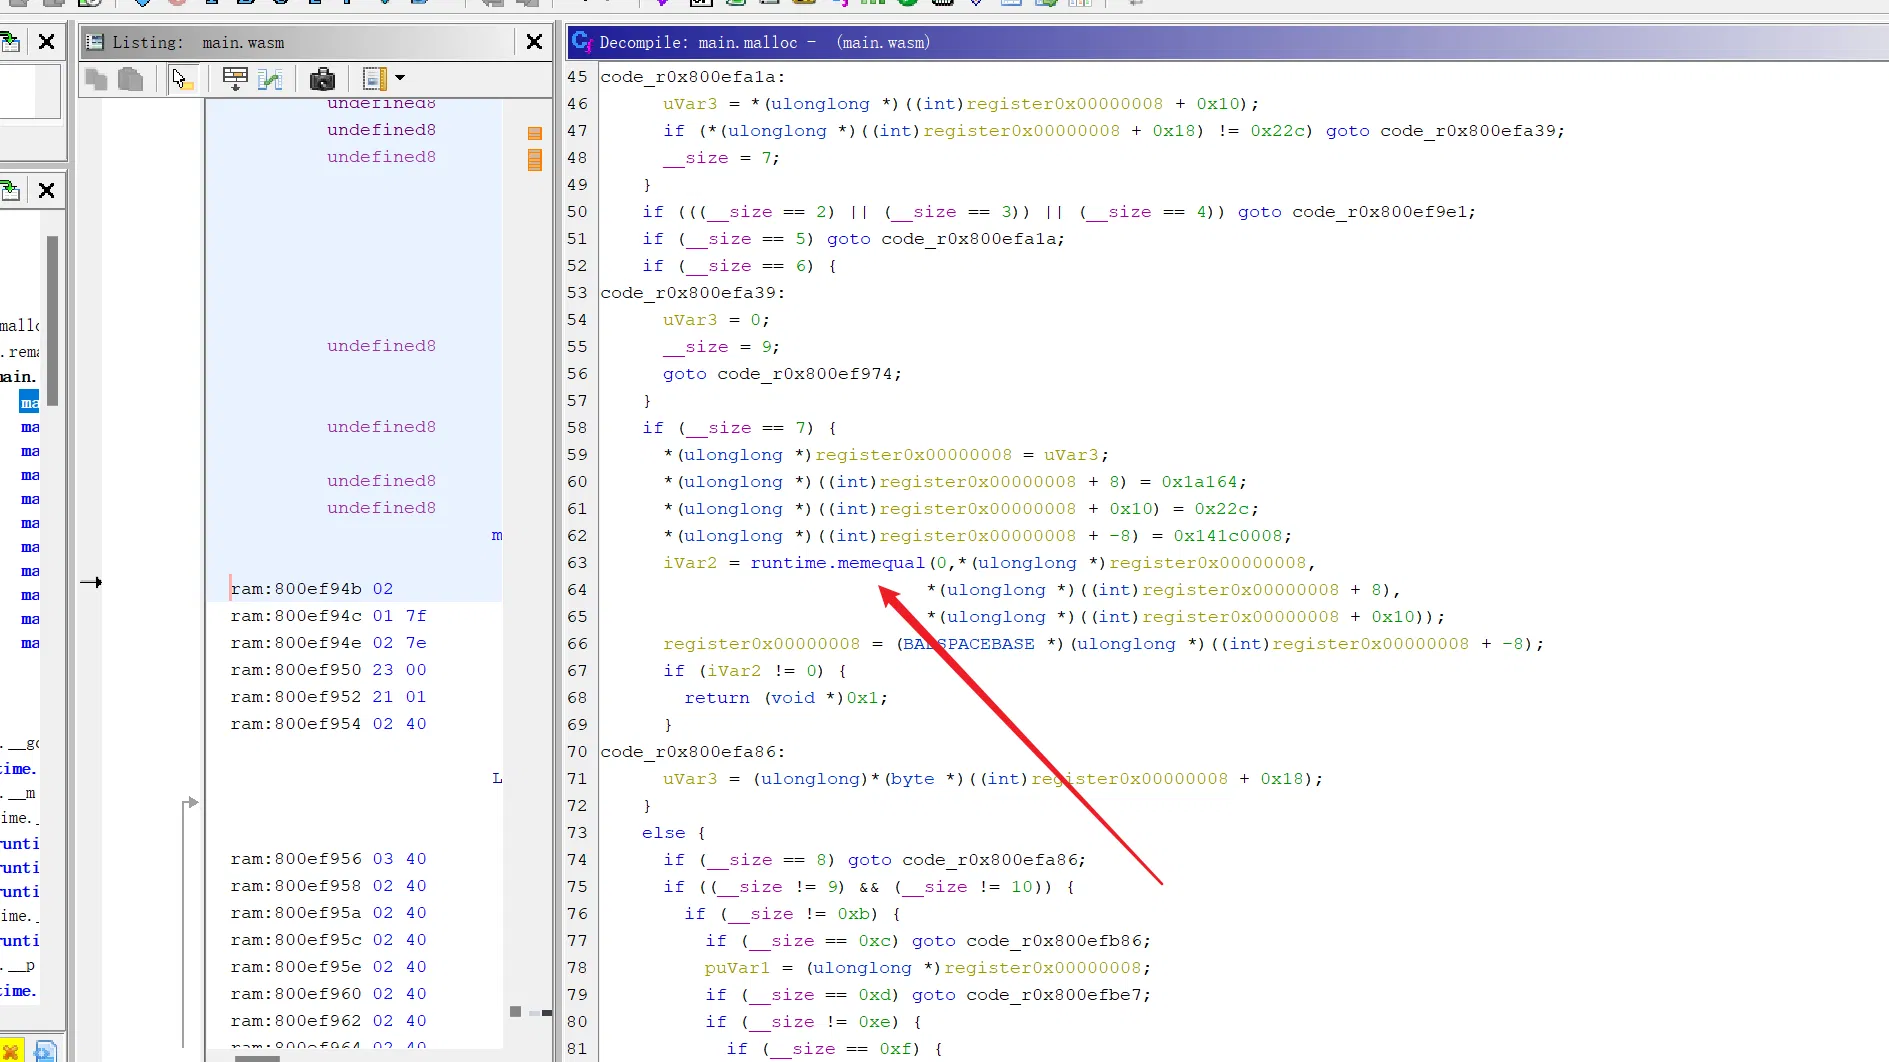Click the else keyword on line 73
This screenshot has height=1062, width=1889.
point(663,833)
